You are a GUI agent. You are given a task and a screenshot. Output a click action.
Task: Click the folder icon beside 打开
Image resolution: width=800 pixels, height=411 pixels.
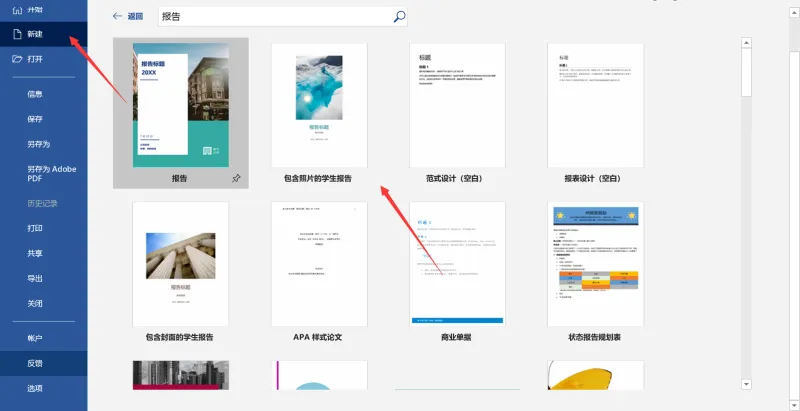pyautogui.click(x=17, y=59)
